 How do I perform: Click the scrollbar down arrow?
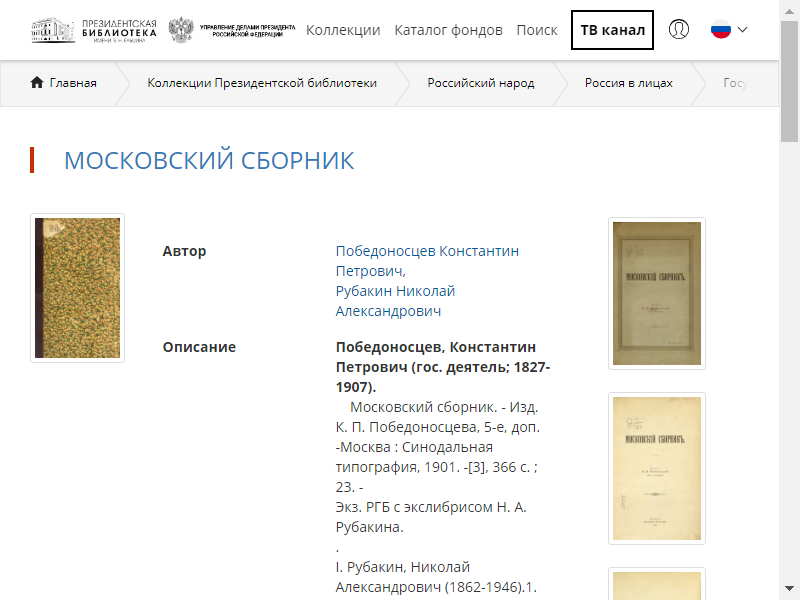[x=789, y=588]
